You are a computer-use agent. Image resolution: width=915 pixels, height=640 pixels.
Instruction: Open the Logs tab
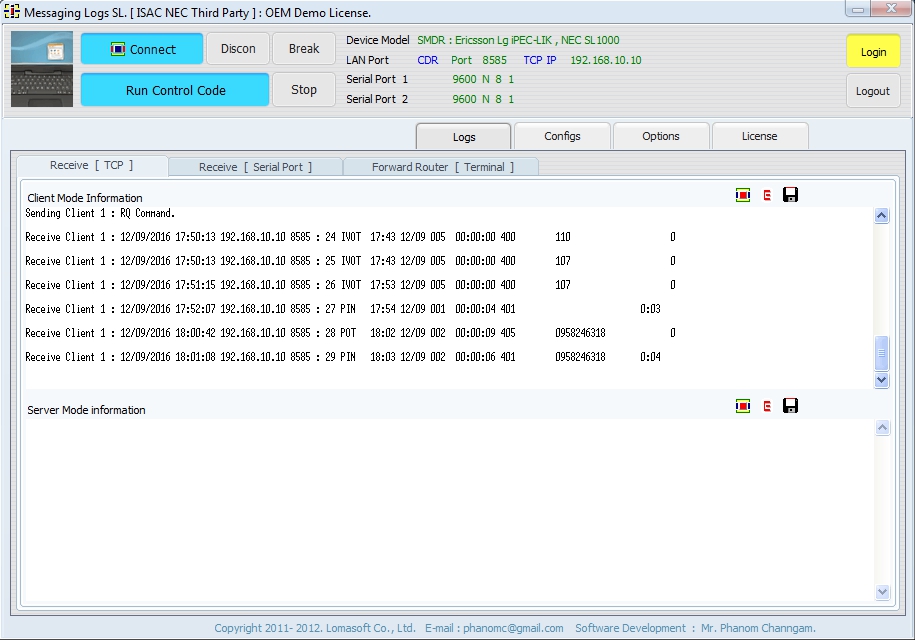[463, 137]
